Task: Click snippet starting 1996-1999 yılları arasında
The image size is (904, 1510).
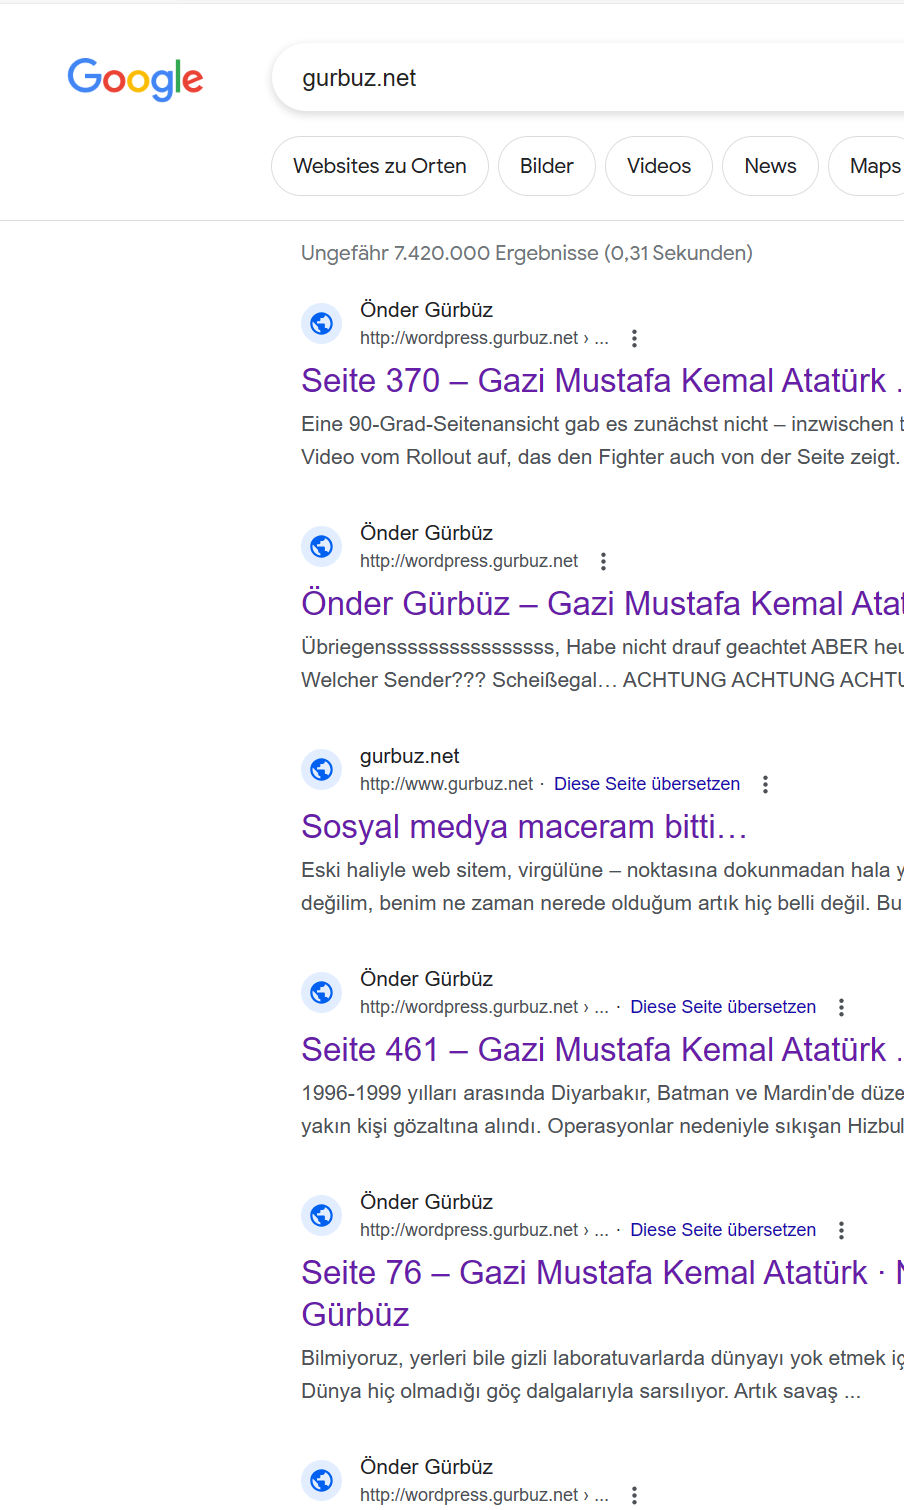Action: click(602, 1109)
